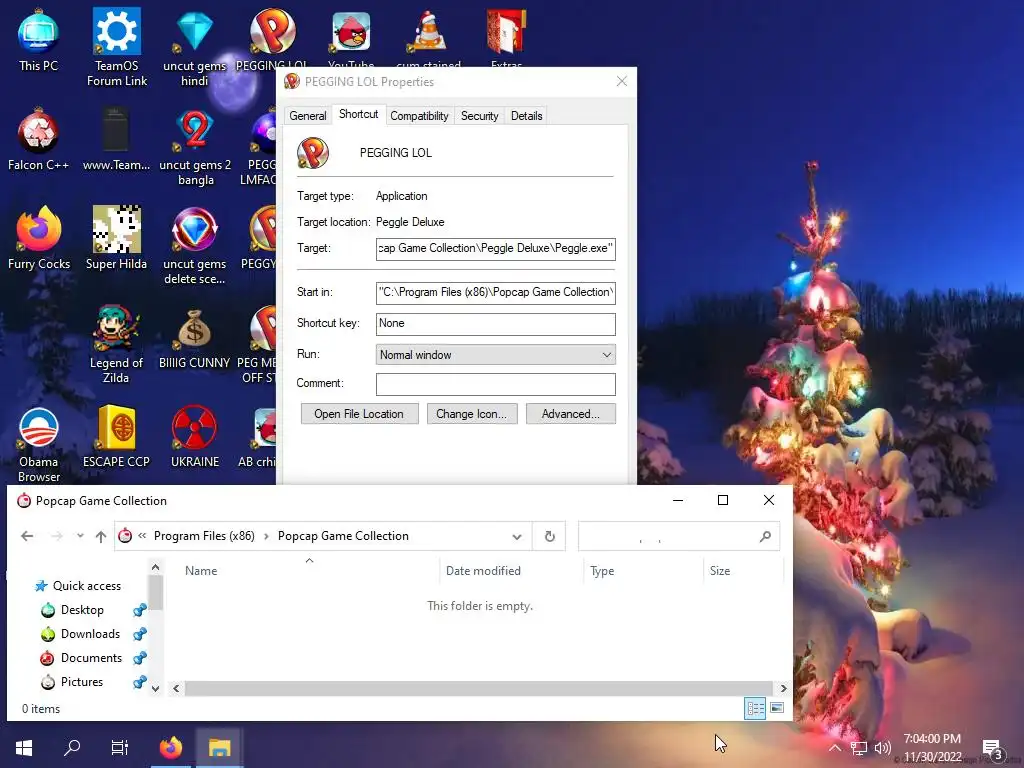Select the Shortcut tab
1024x768 pixels.
[359, 114]
